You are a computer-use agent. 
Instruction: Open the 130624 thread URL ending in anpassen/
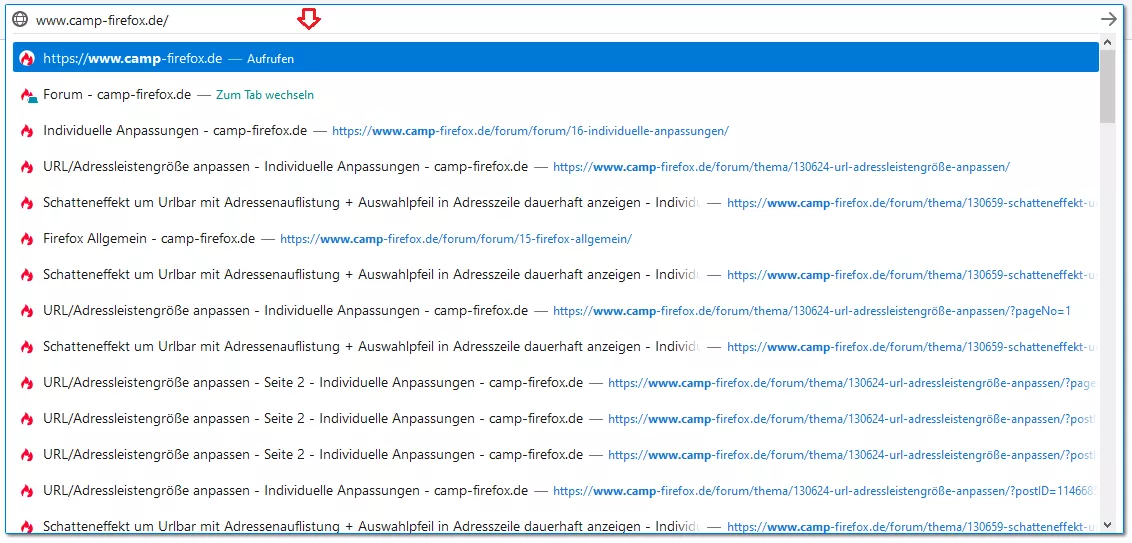781,167
